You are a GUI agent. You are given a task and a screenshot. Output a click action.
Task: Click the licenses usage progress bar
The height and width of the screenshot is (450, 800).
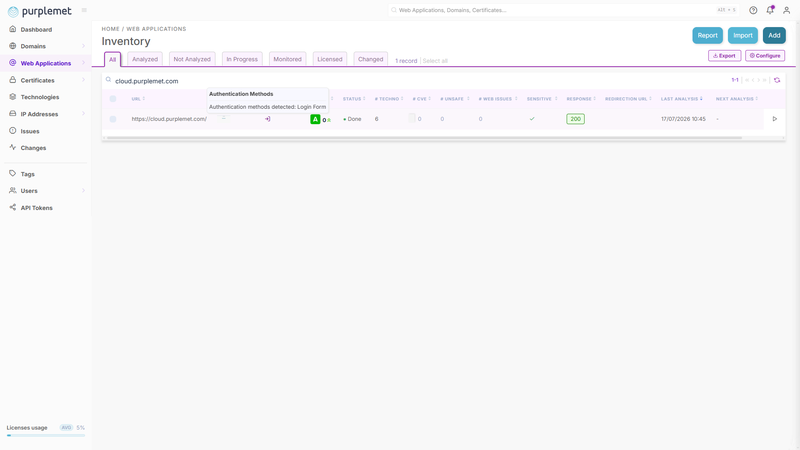[x=46, y=436]
